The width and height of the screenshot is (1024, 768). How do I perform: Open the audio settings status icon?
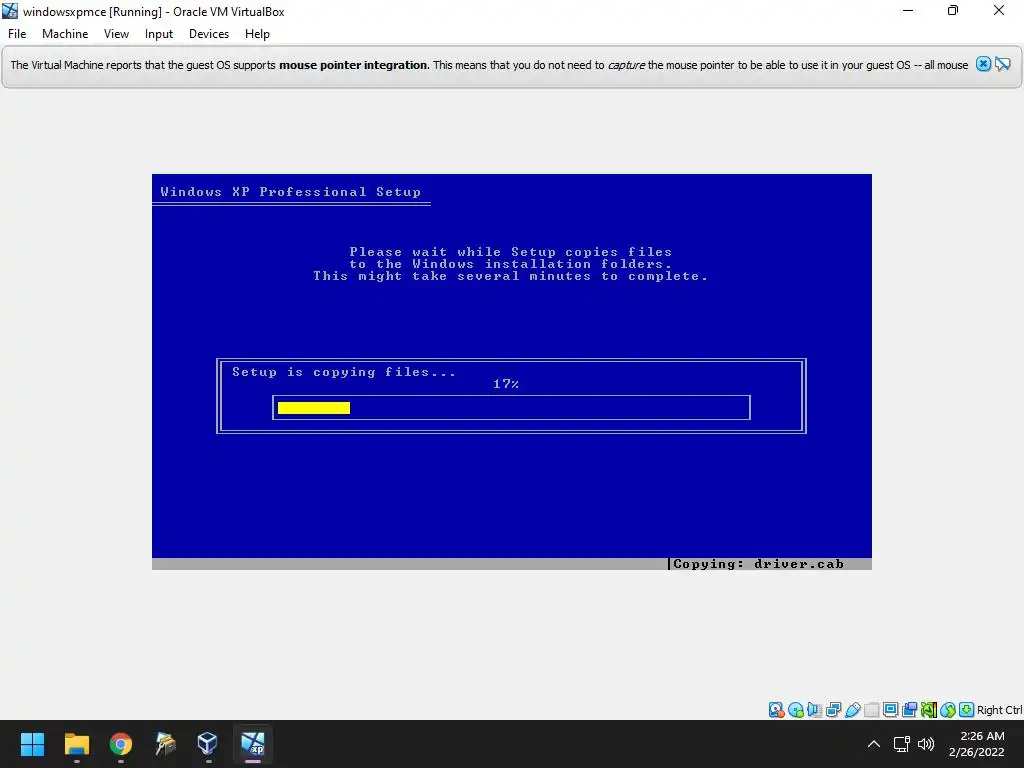814,710
